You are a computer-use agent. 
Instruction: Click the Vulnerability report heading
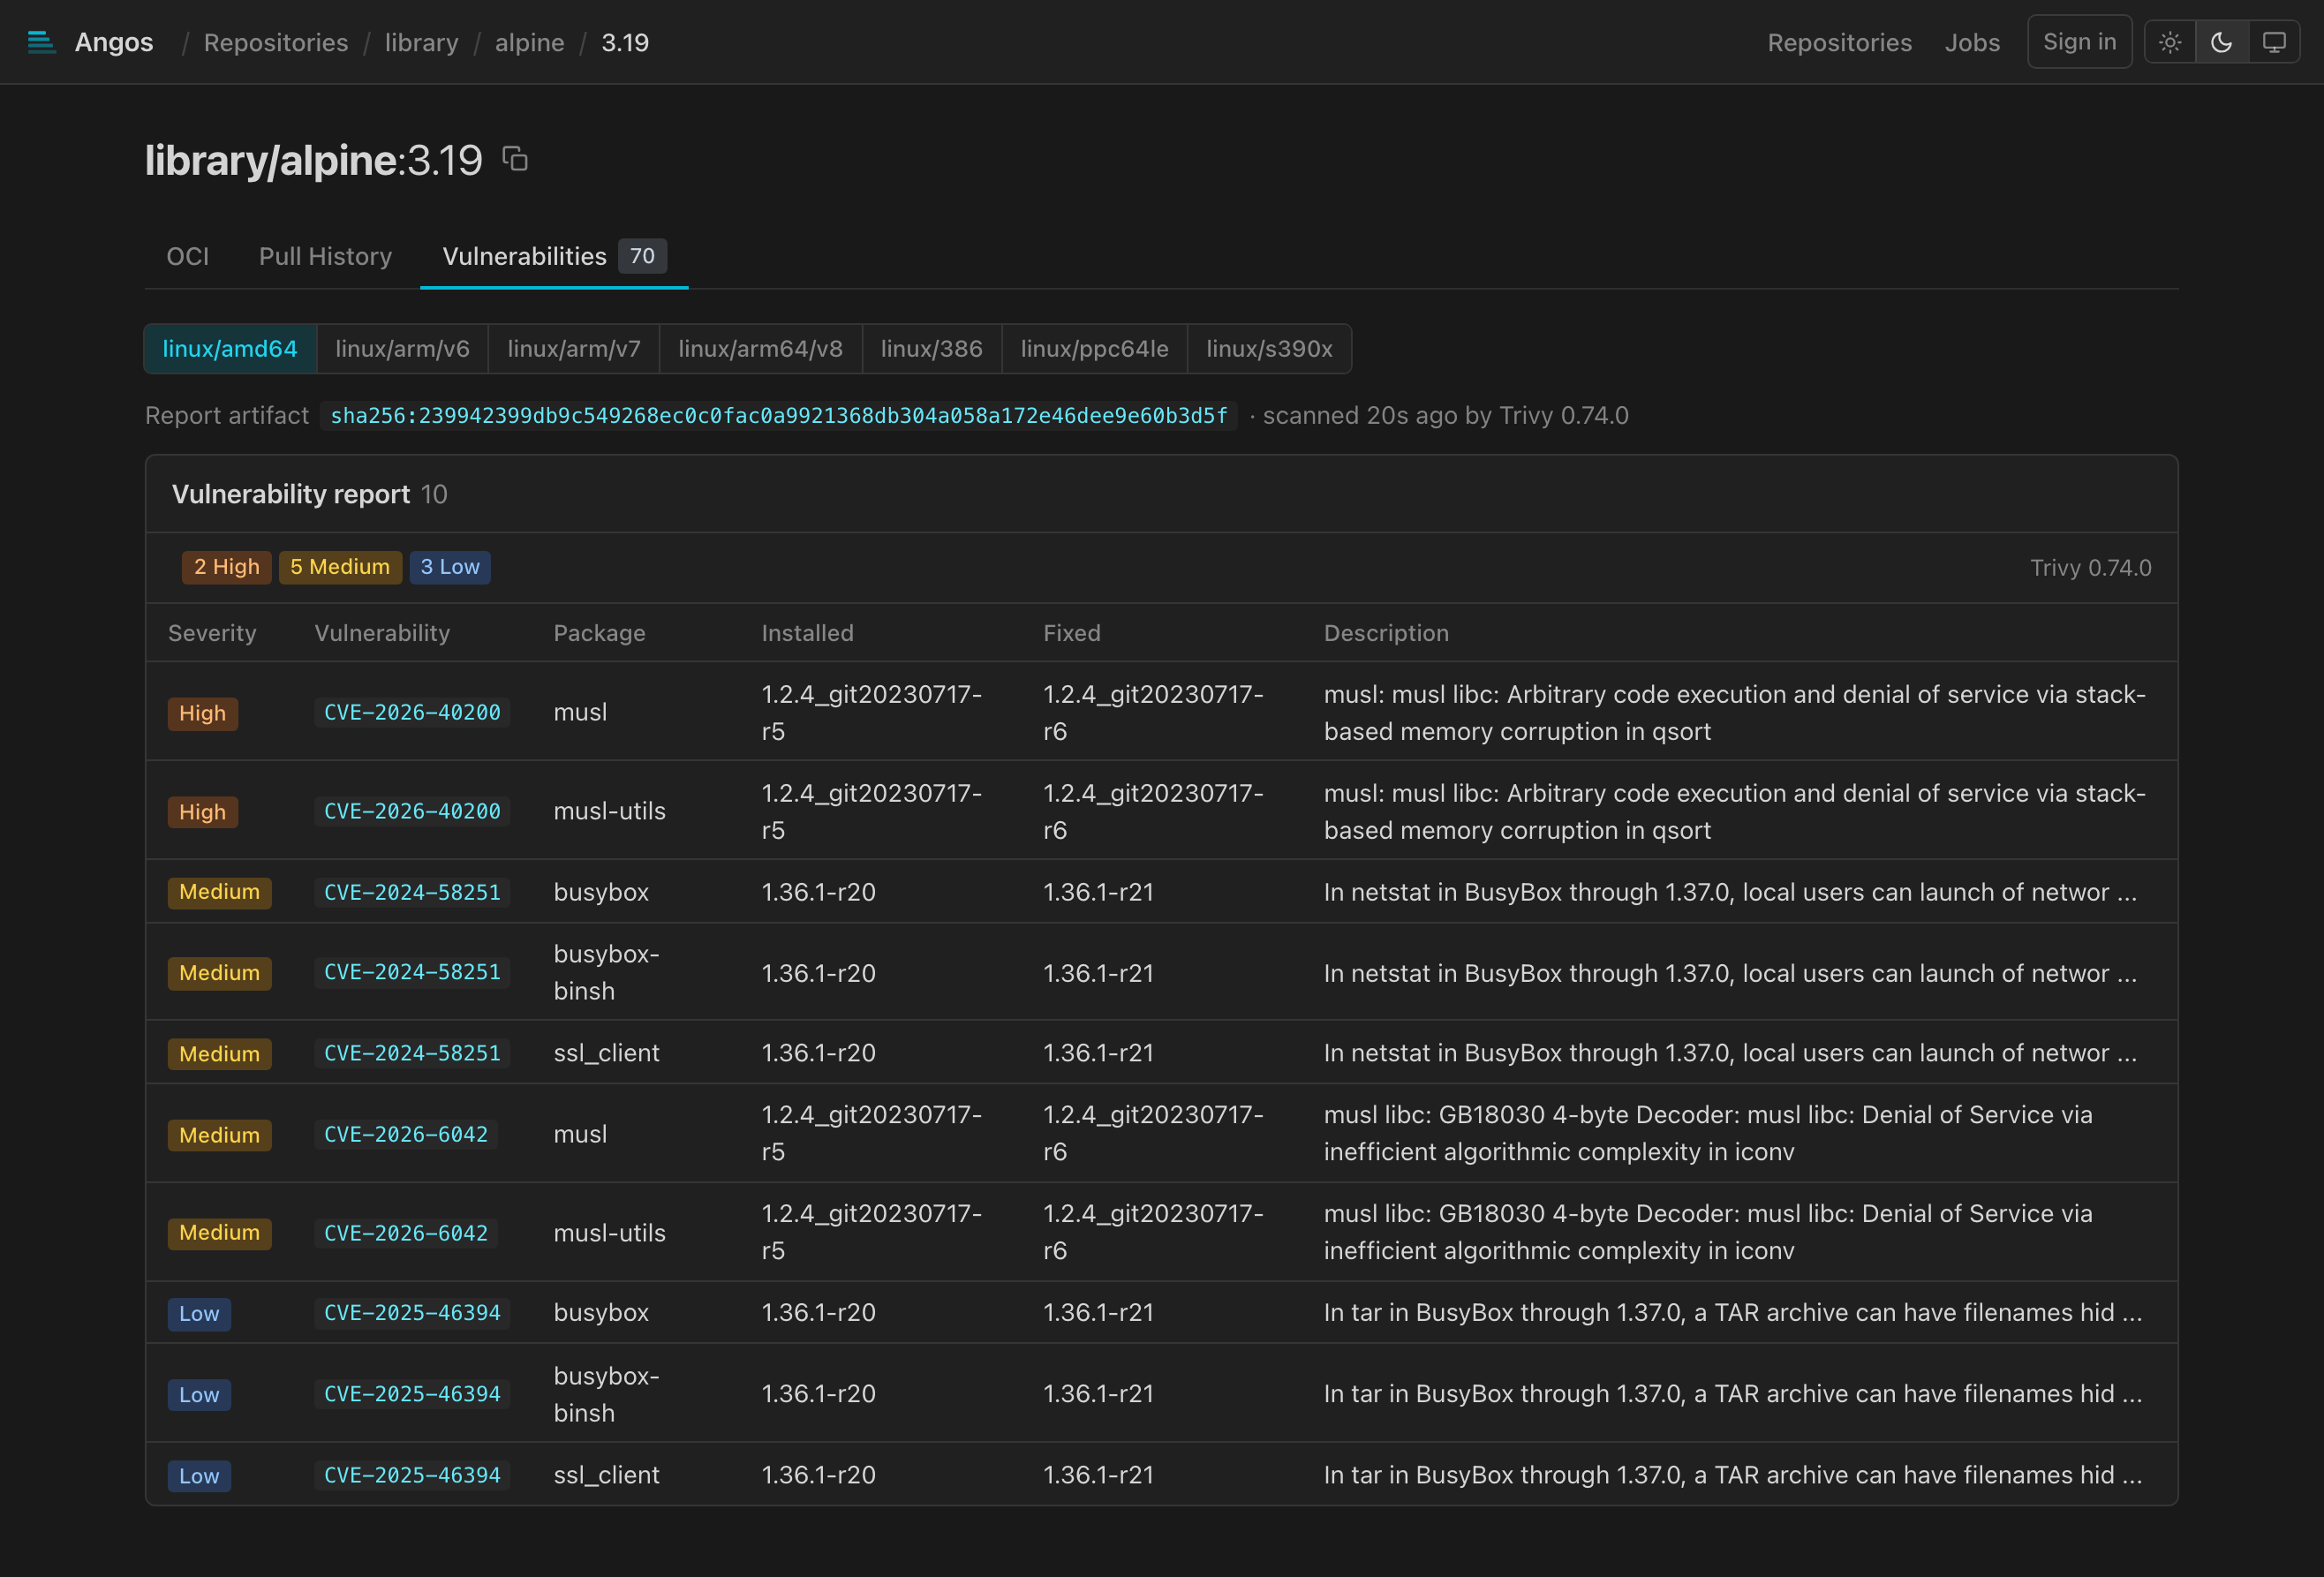pyautogui.click(x=291, y=494)
